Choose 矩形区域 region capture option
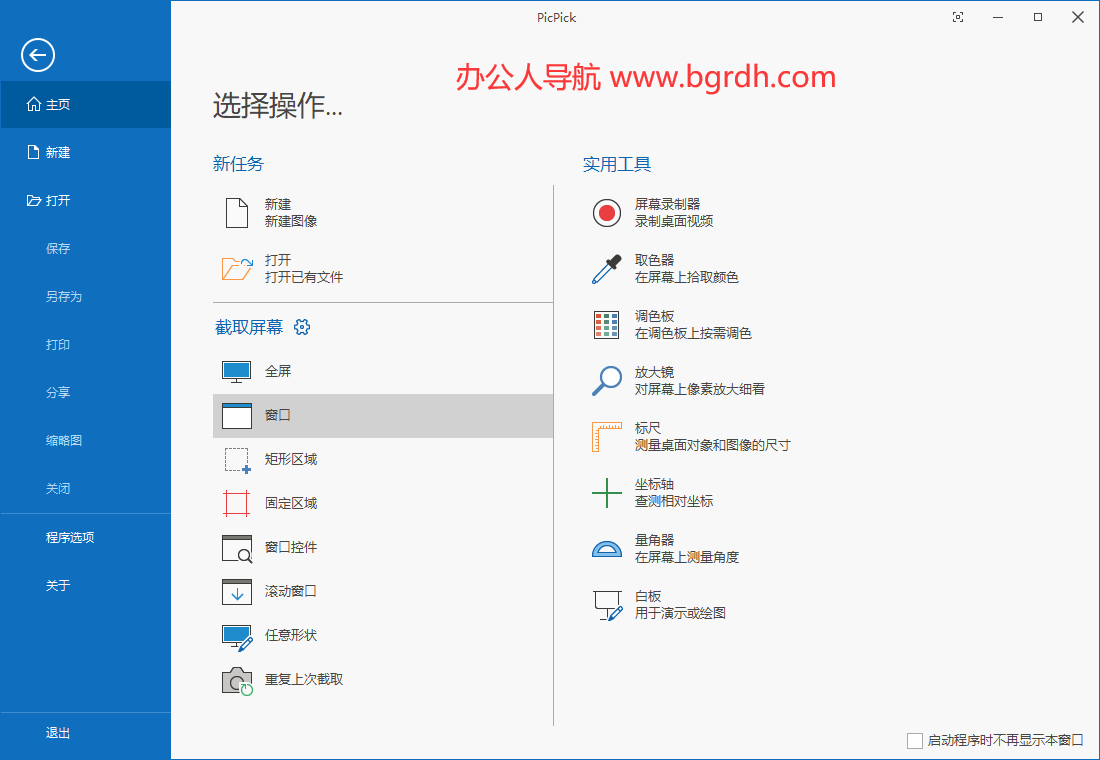This screenshot has width=1100, height=760. [290, 459]
